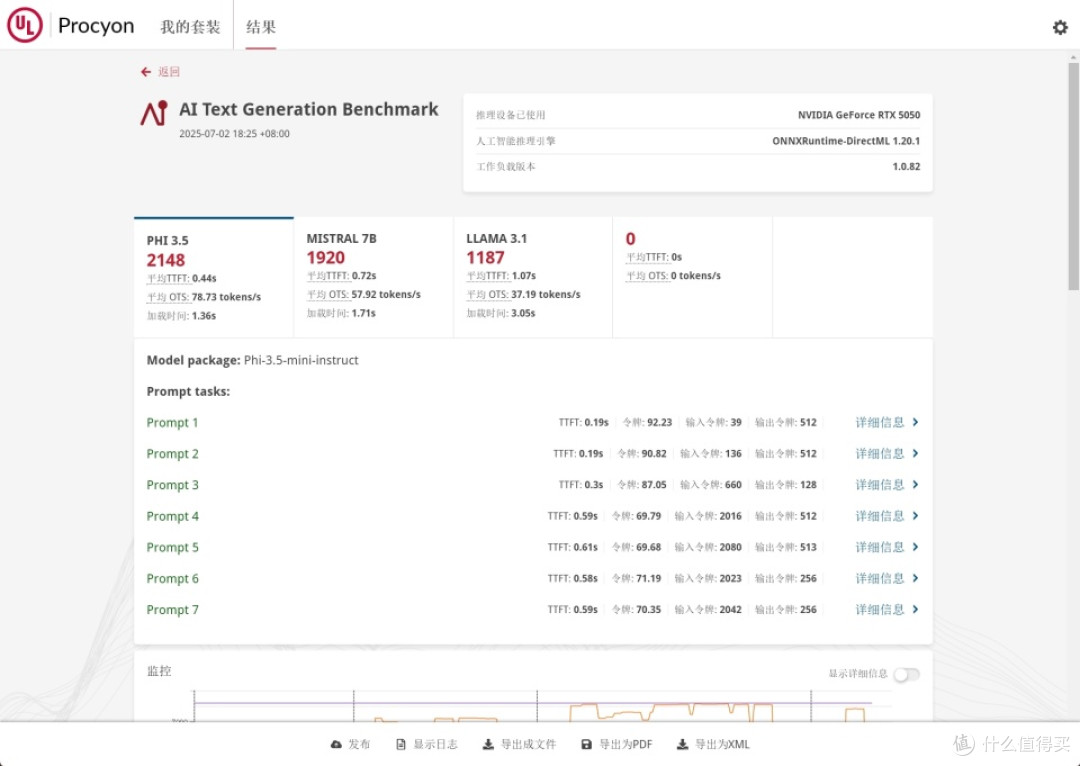Click the vertical page scrollbar
The width and height of the screenshot is (1080, 766).
click(x=1073, y=176)
